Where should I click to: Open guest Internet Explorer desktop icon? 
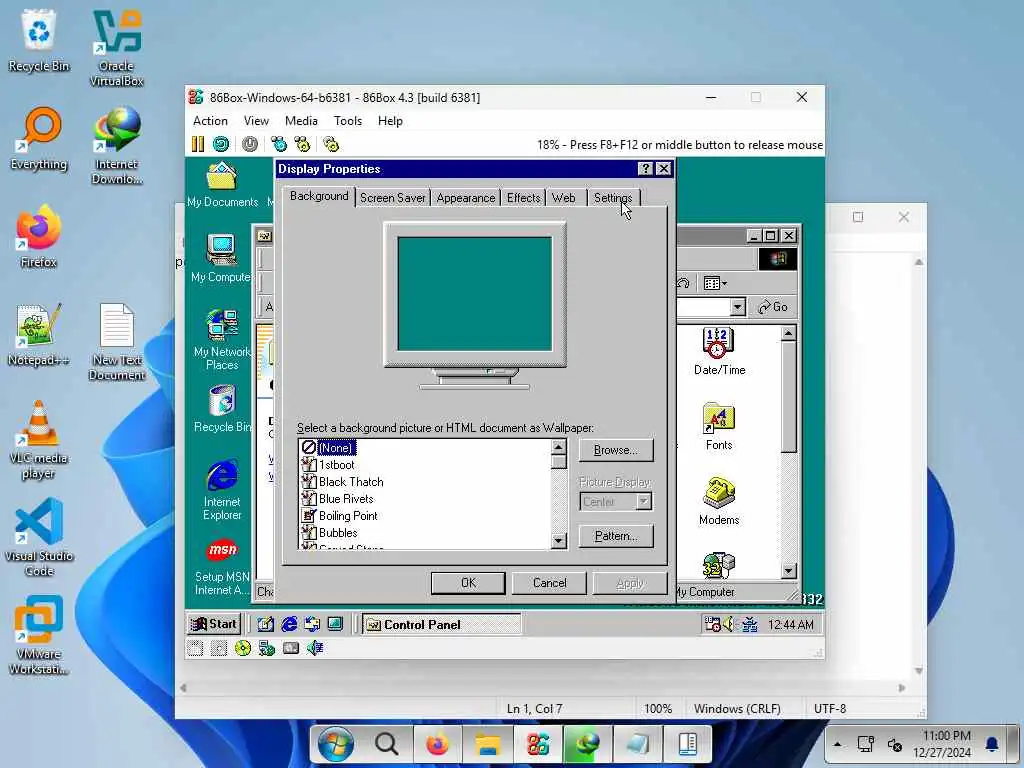222,490
